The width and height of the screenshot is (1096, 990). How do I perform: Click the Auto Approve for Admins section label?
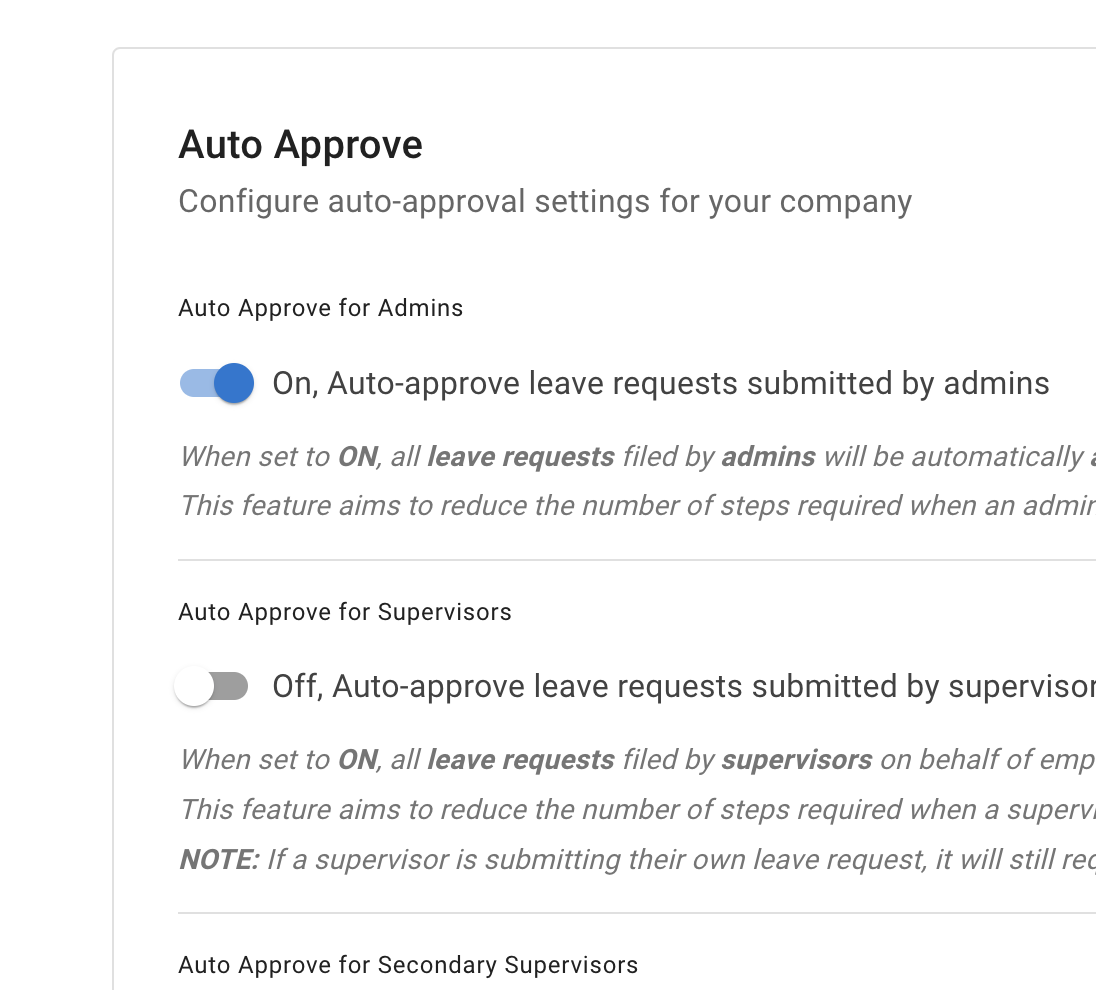[x=320, y=308]
